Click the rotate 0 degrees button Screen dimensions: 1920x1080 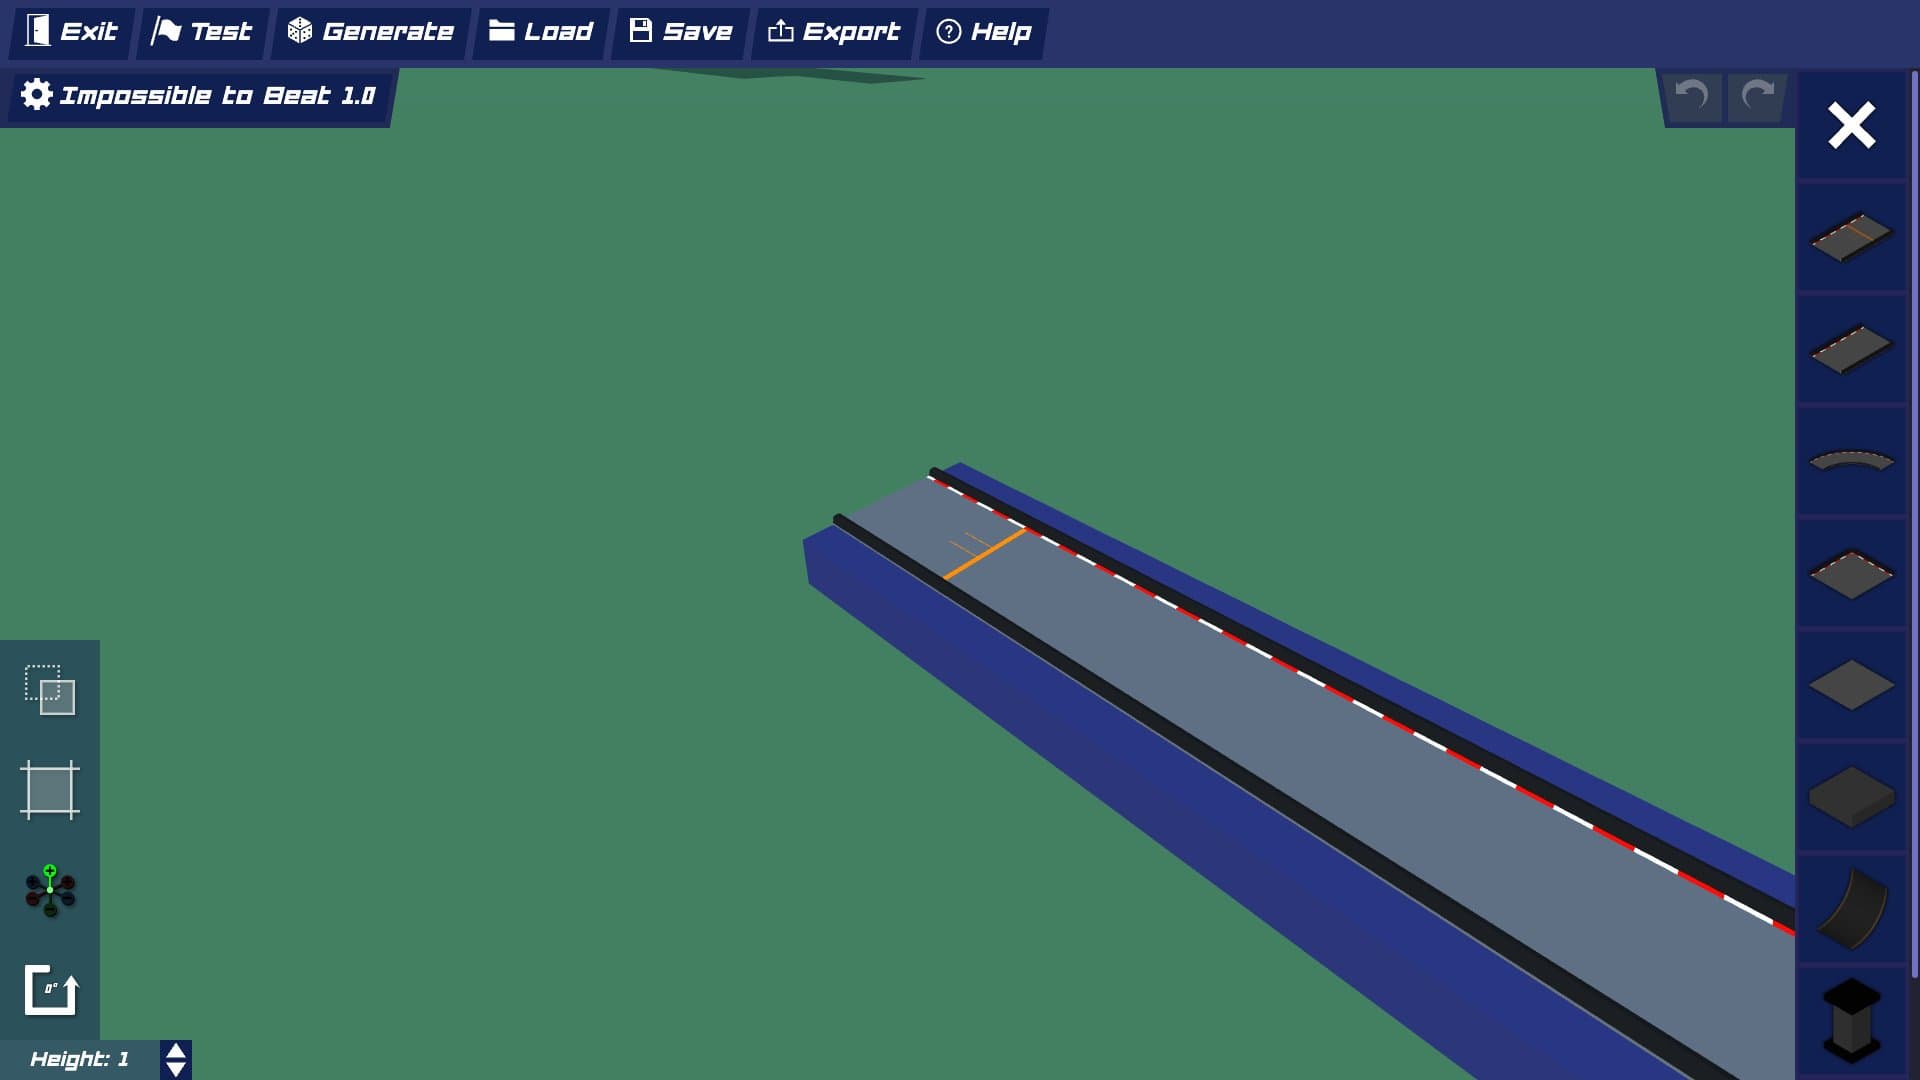pyautogui.click(x=50, y=990)
